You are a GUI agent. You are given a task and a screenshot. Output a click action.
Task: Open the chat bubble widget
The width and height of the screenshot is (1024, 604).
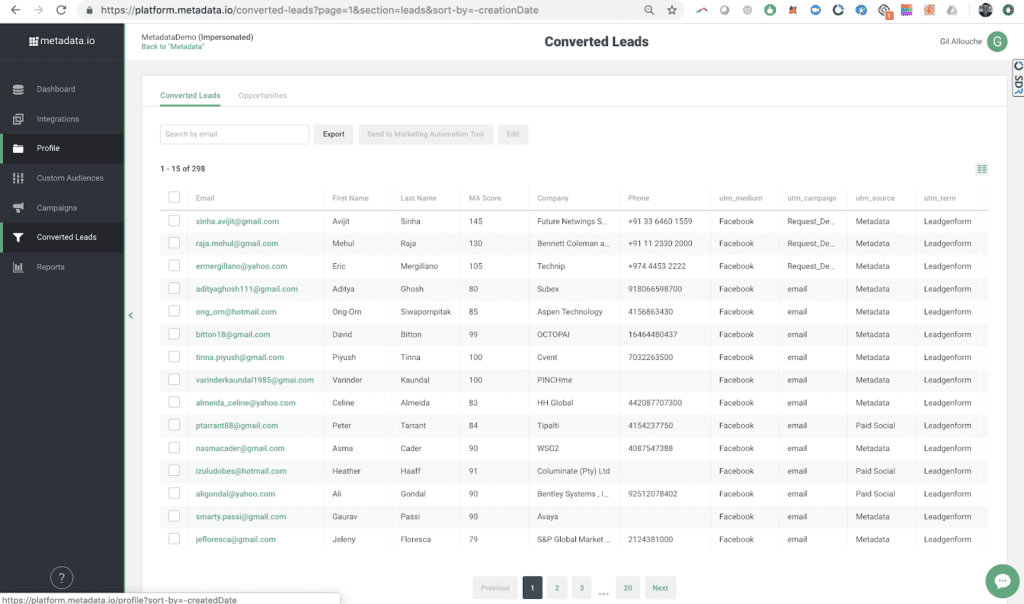pyautogui.click(x=1002, y=580)
